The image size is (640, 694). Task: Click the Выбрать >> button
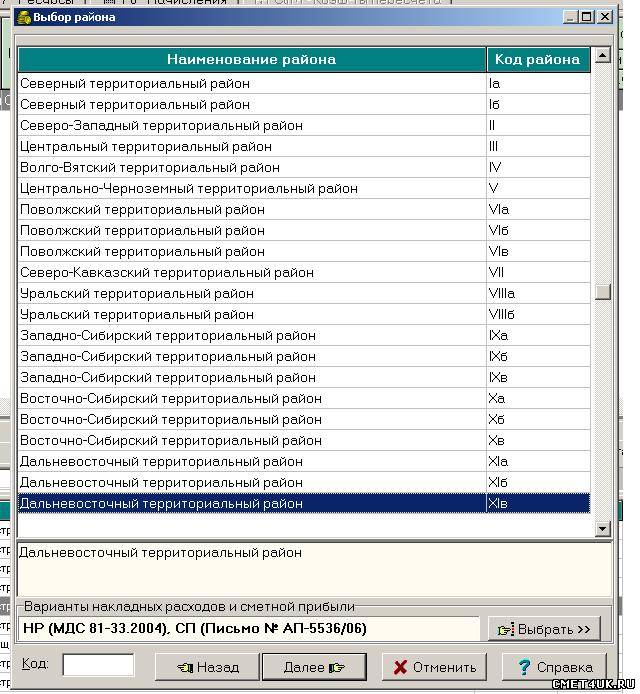pyautogui.click(x=544, y=629)
